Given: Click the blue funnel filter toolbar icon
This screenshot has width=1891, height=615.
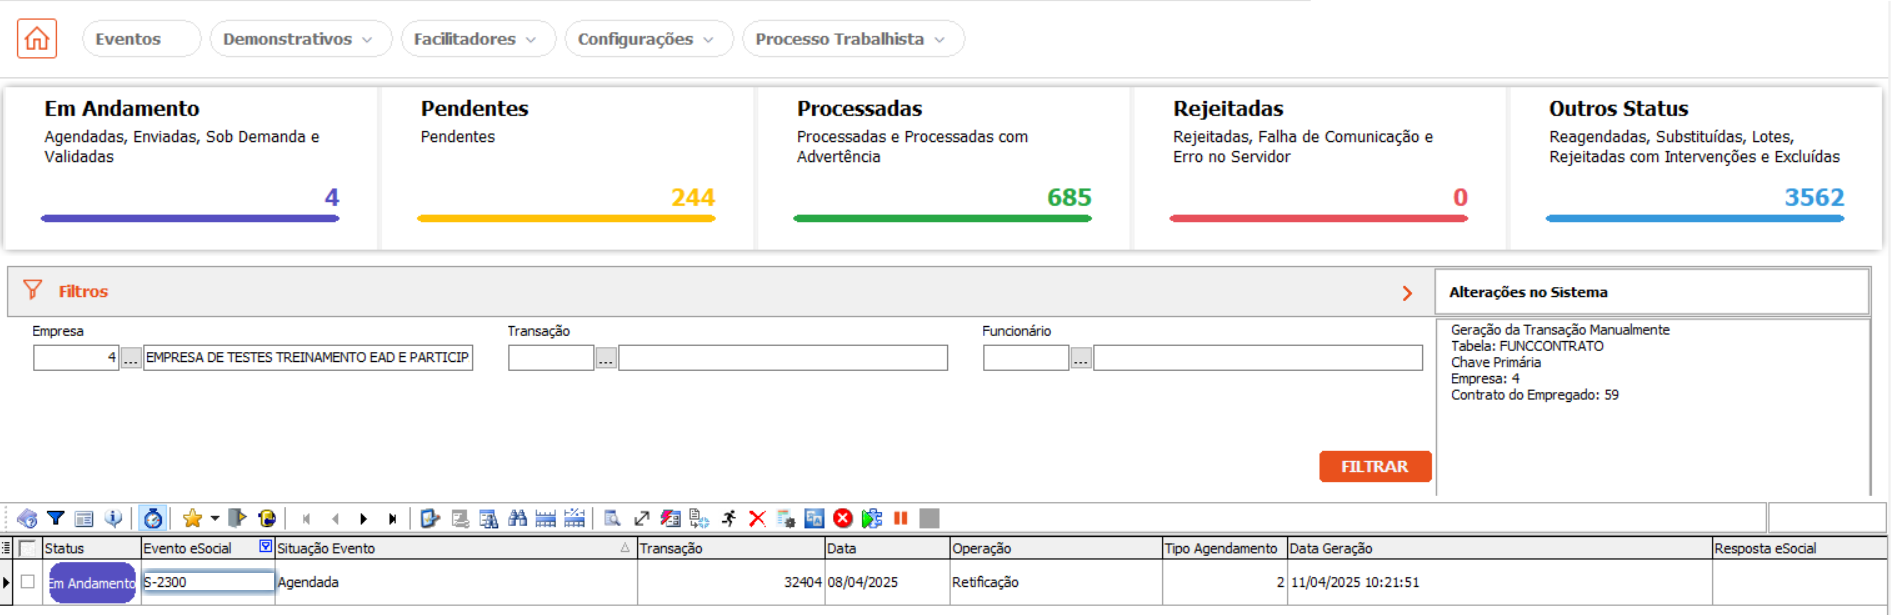Looking at the screenshot, I should click(x=56, y=518).
